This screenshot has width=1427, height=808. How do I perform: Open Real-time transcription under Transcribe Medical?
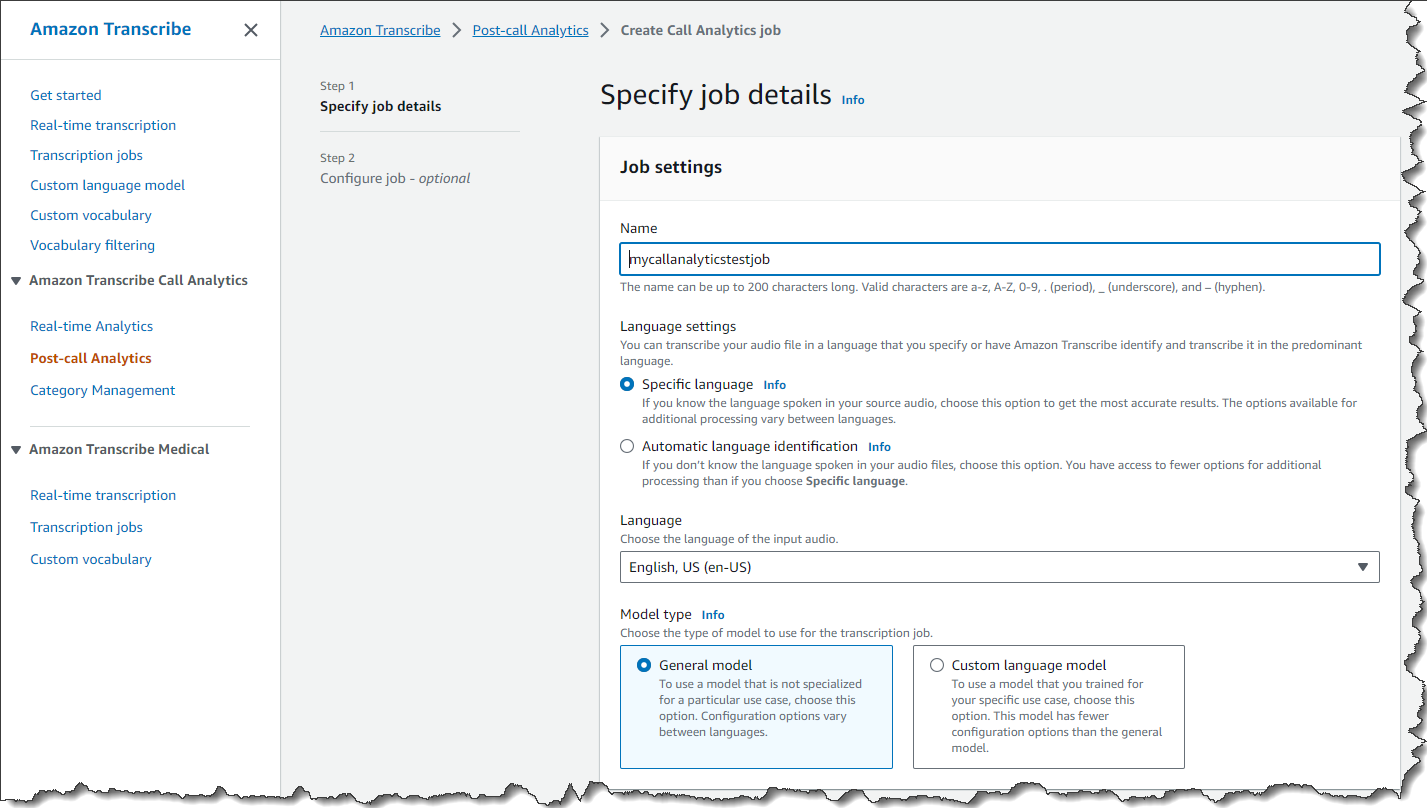(x=103, y=495)
